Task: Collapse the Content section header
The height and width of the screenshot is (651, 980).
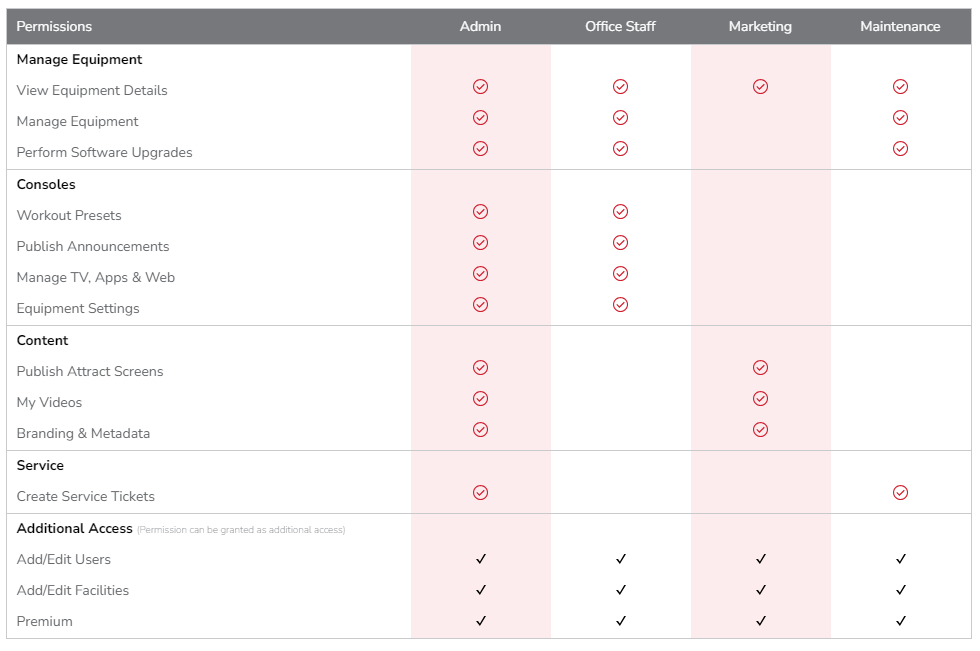Action: (42, 340)
